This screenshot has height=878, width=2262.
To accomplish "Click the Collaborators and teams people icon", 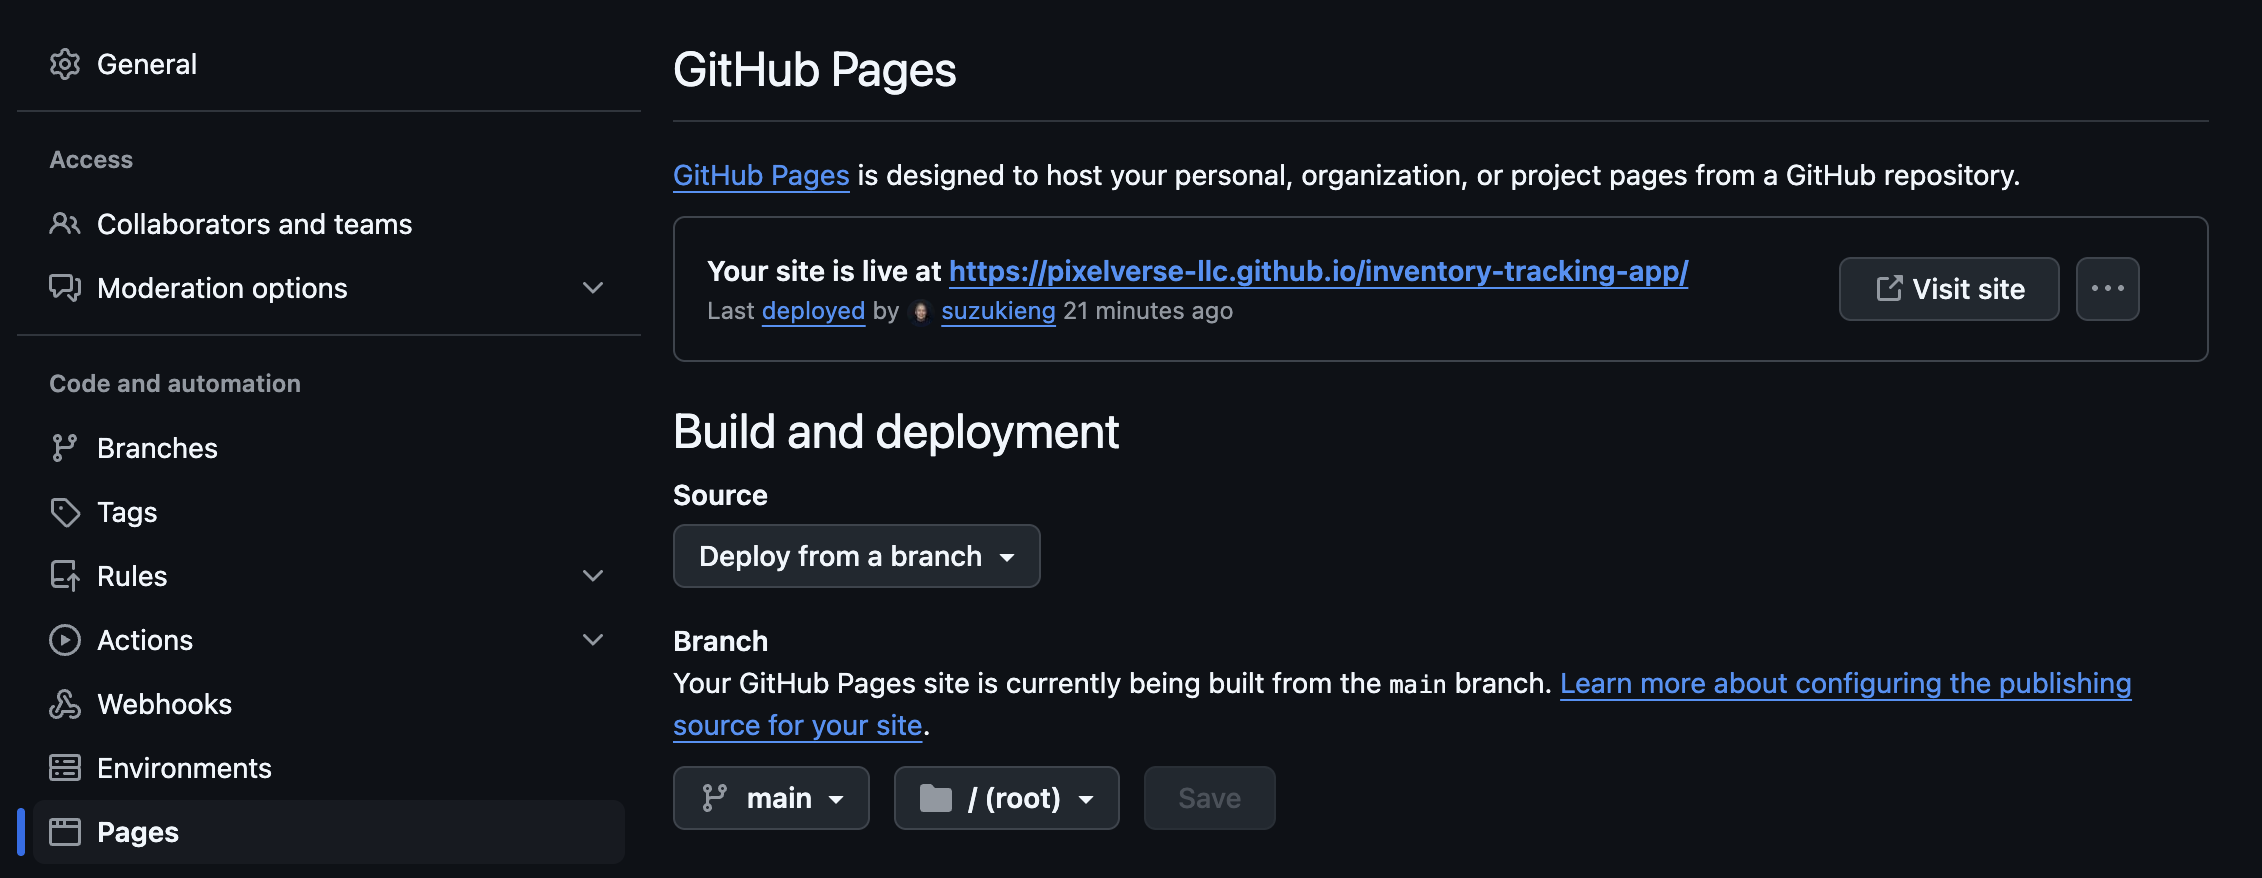I will pyautogui.click(x=65, y=224).
